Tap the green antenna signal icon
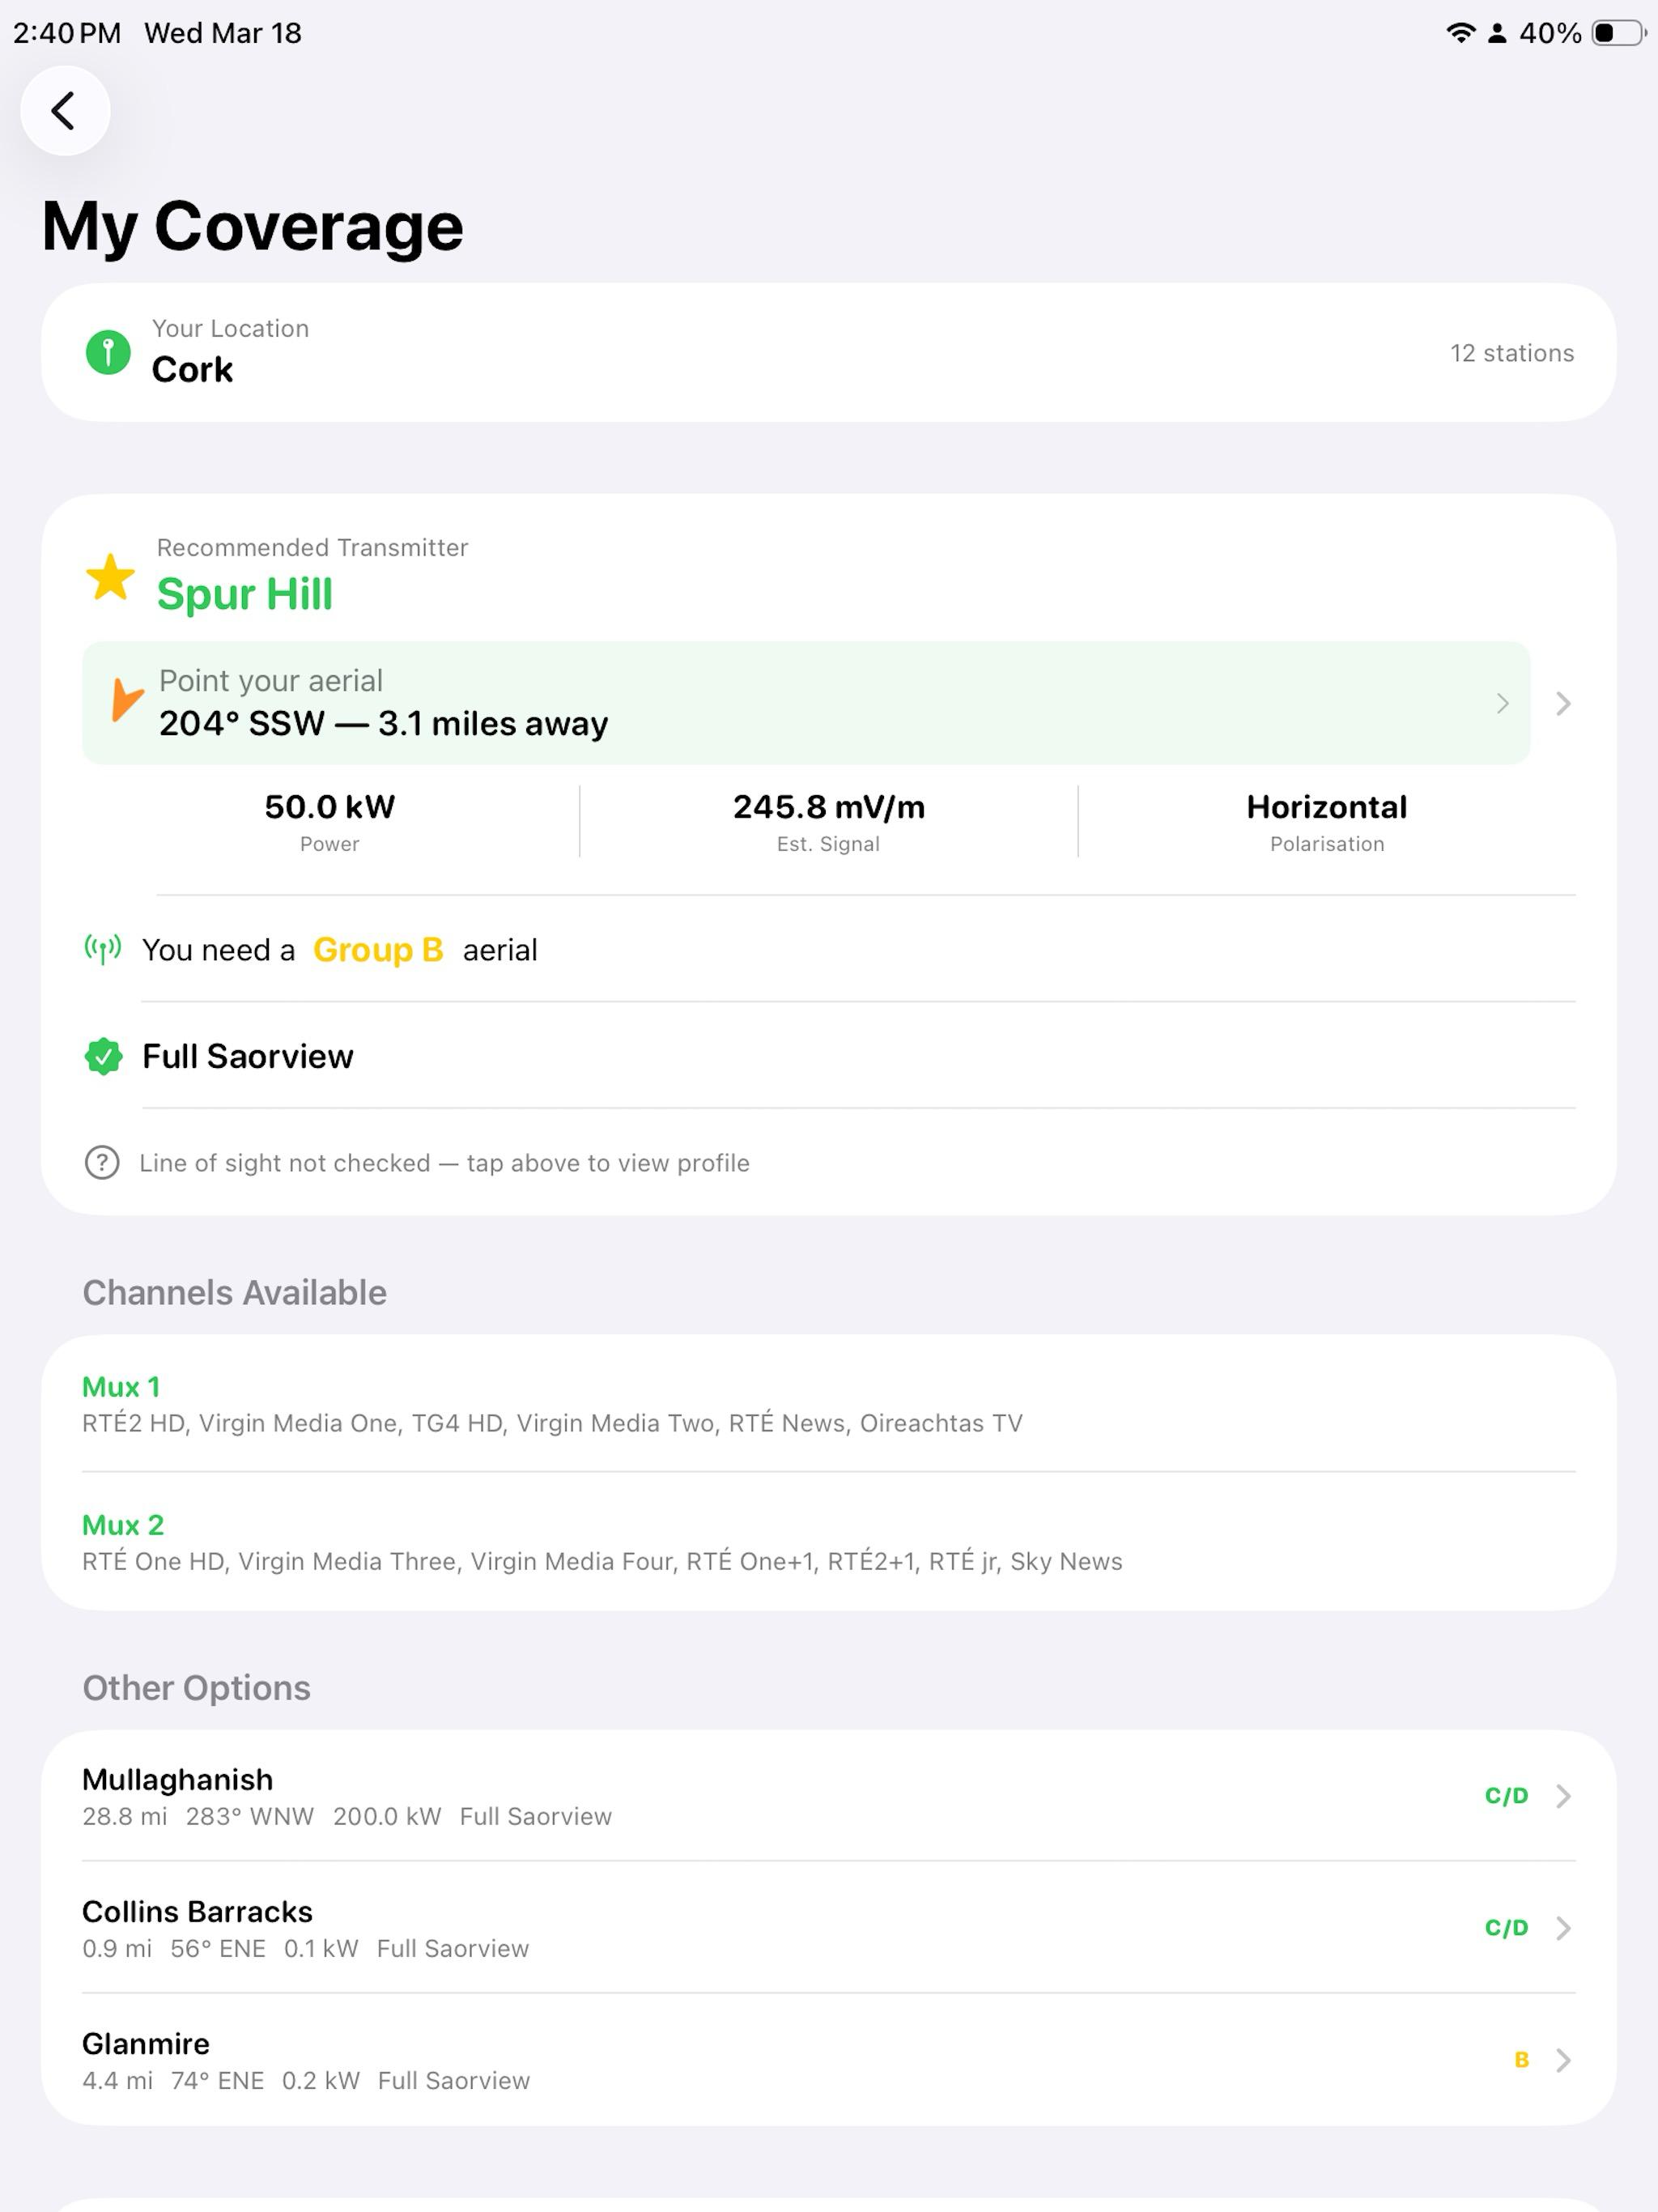The height and width of the screenshot is (2212, 1658). point(103,949)
